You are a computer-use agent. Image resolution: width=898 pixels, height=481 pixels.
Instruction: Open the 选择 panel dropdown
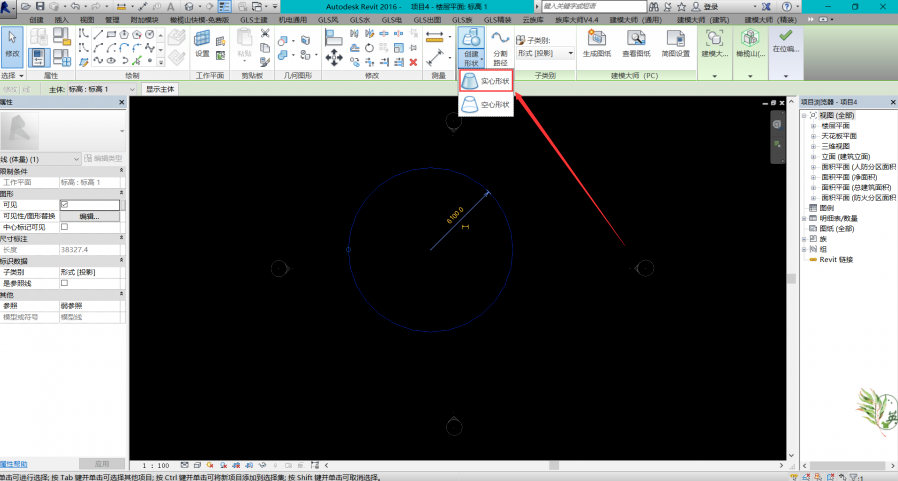(x=13, y=76)
